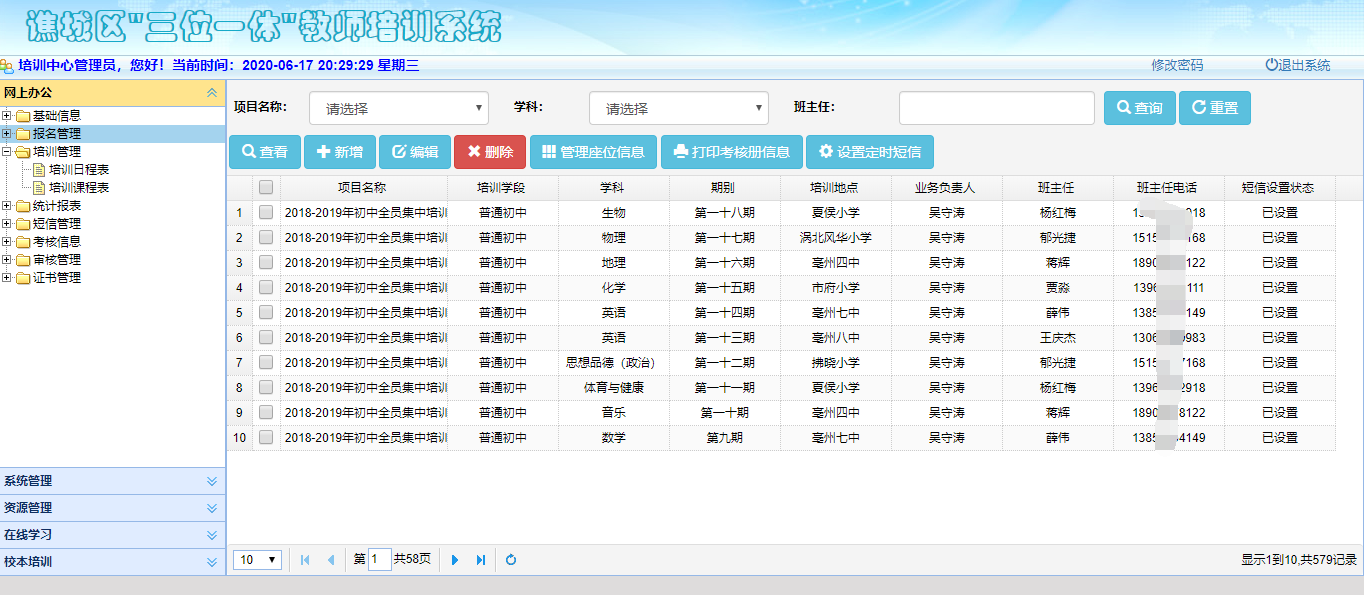This screenshot has width=1364, height=595.
Task: Open 设置定时短信 scheduled SMS settings
Action: (869, 152)
